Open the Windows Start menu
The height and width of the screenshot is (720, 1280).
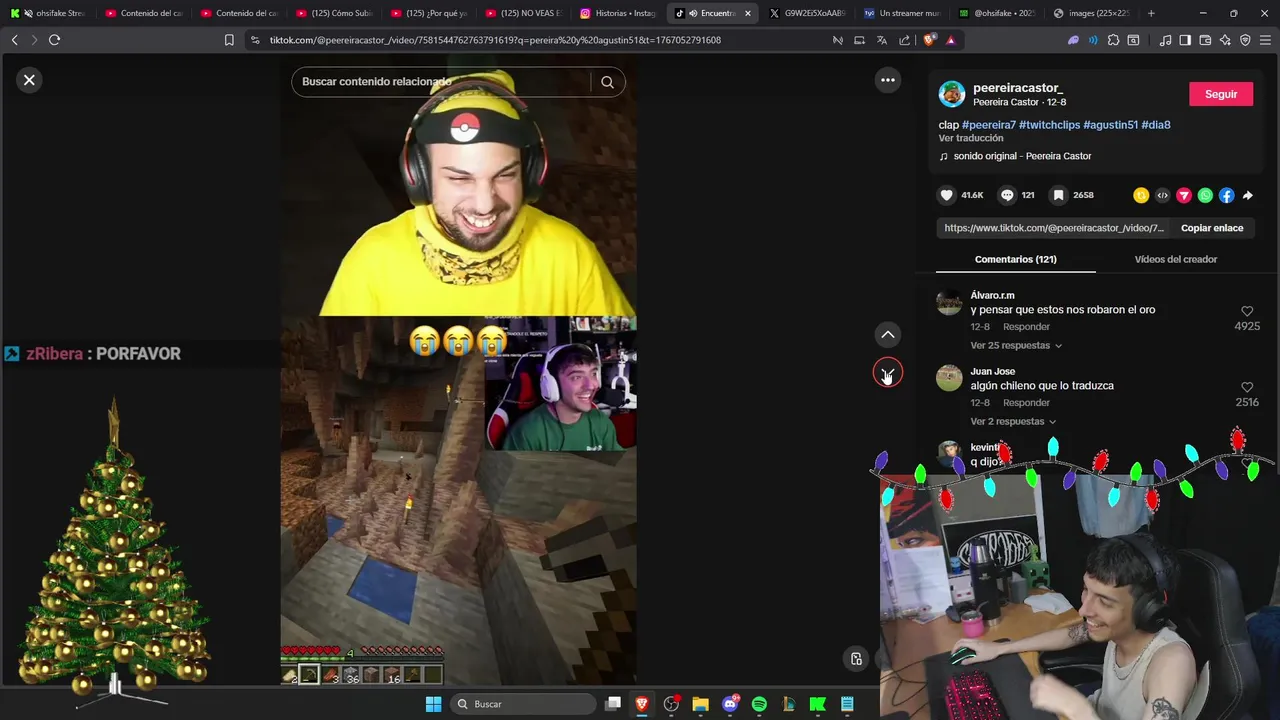[x=433, y=704]
